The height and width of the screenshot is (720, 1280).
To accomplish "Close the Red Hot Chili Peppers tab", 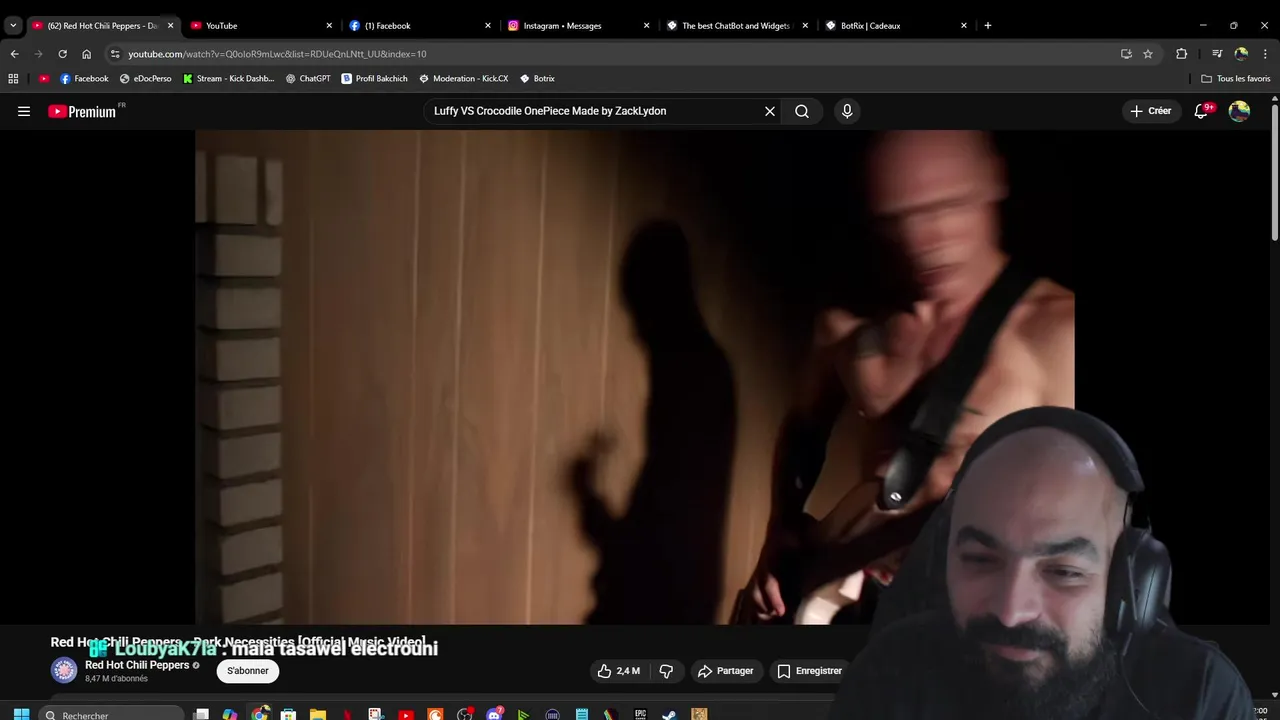I will 170,25.
